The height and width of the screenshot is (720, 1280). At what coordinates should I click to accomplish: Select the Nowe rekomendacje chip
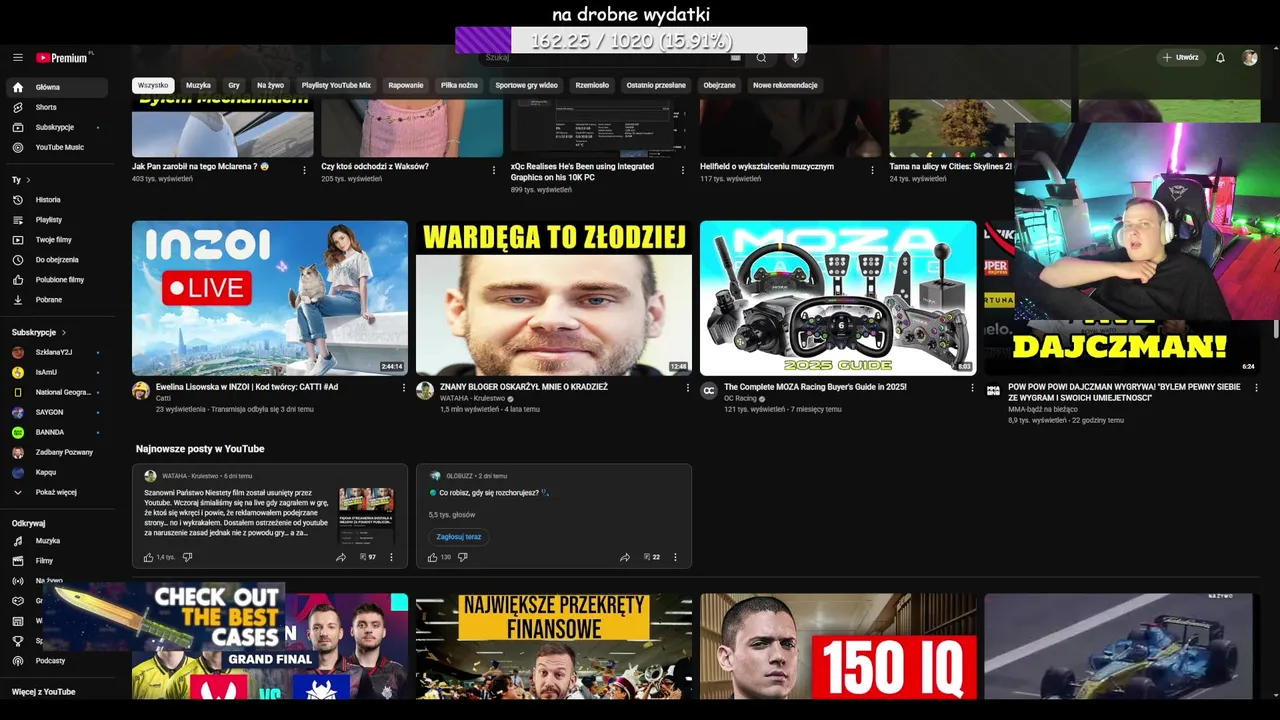pyautogui.click(x=785, y=85)
